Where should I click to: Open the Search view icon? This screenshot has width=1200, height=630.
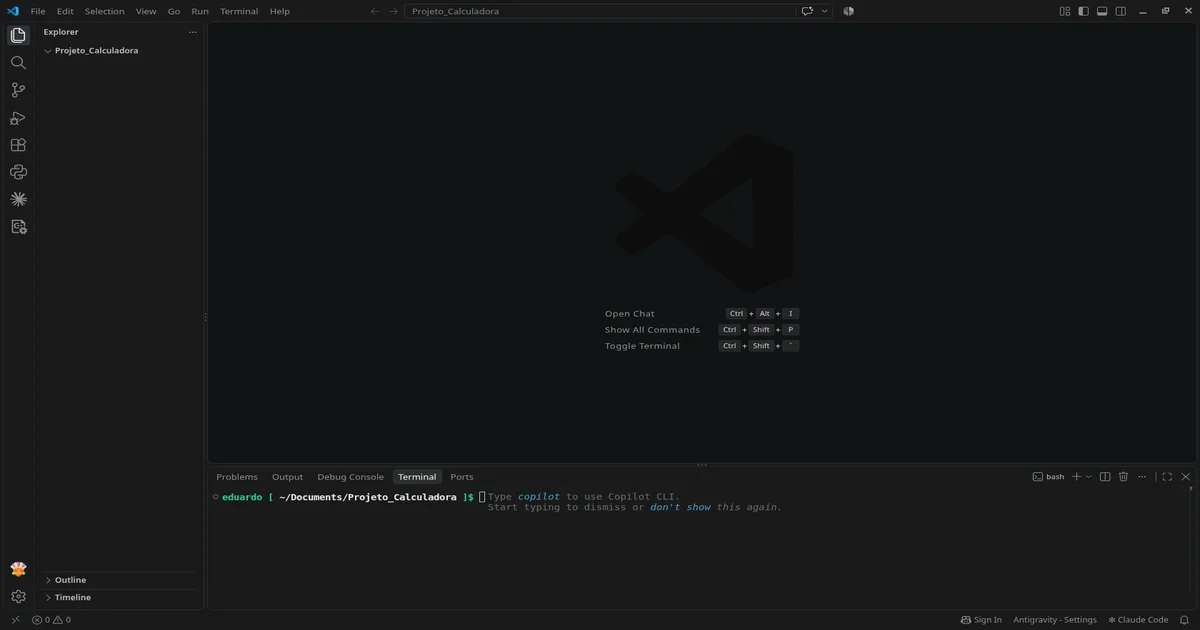18,62
